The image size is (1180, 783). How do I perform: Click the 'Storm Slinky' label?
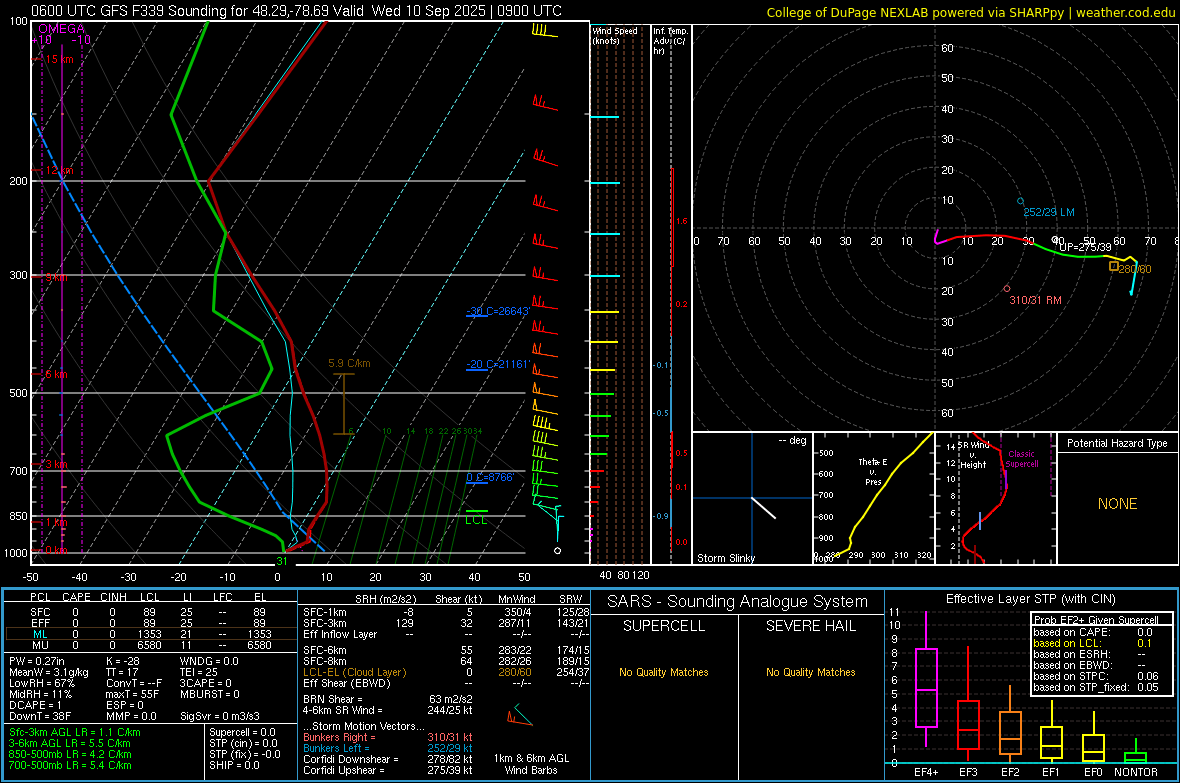[x=725, y=558]
